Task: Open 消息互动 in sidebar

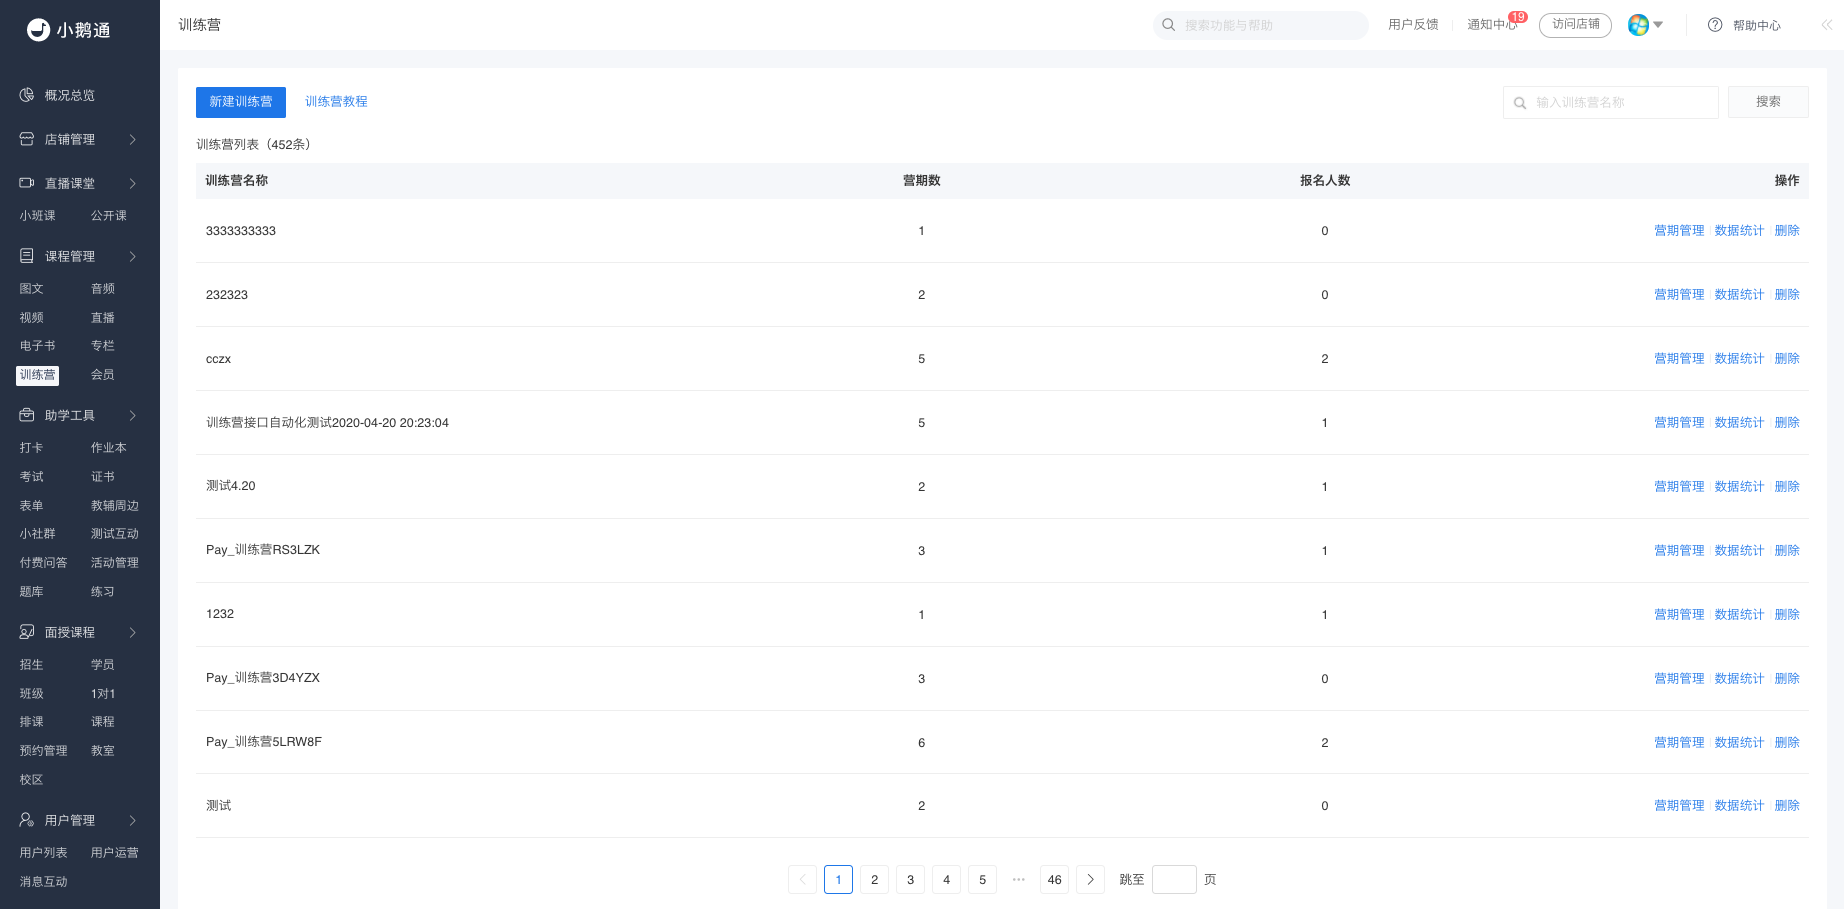Action: (x=44, y=882)
